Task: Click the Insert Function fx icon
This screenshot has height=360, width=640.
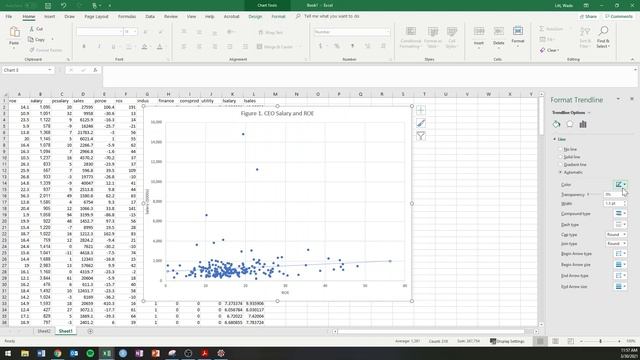Action: 95,70
